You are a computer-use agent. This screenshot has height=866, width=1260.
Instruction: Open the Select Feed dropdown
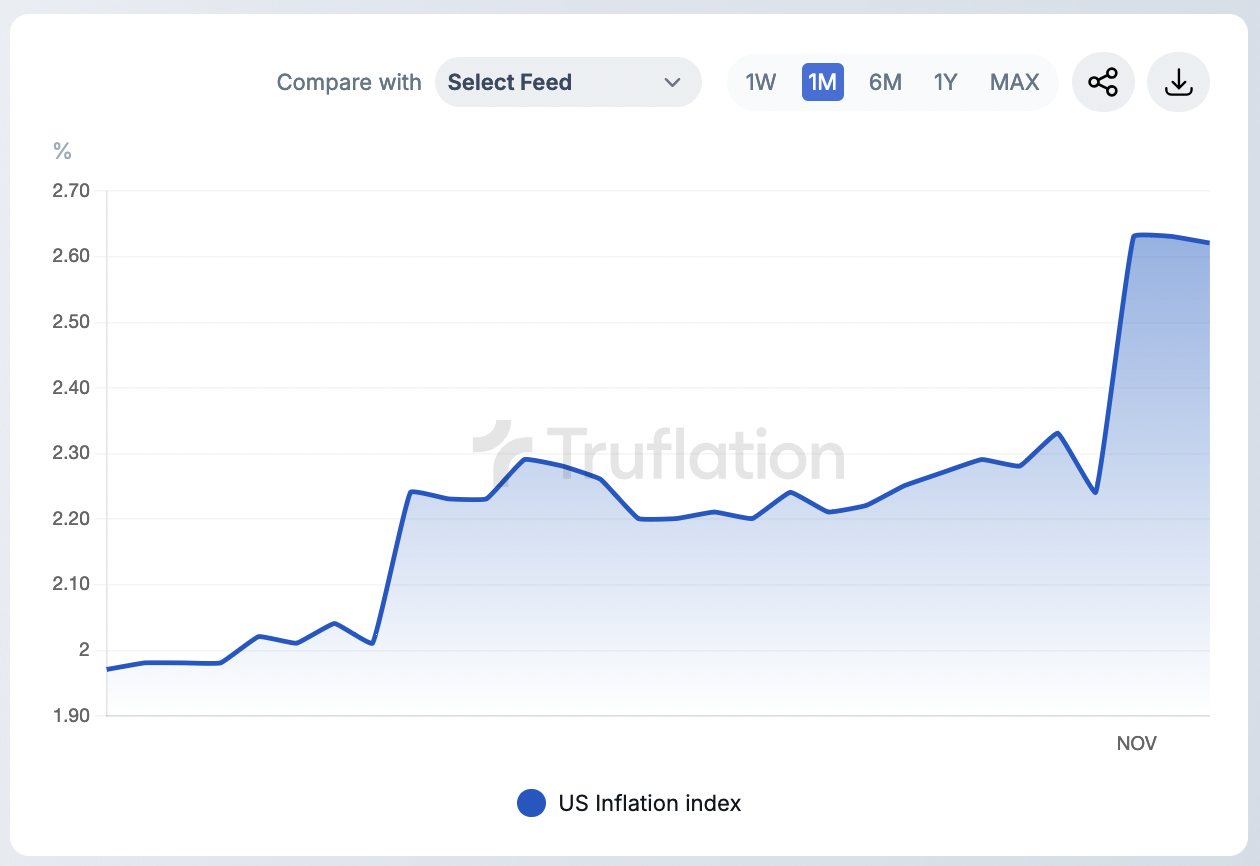[x=567, y=82]
